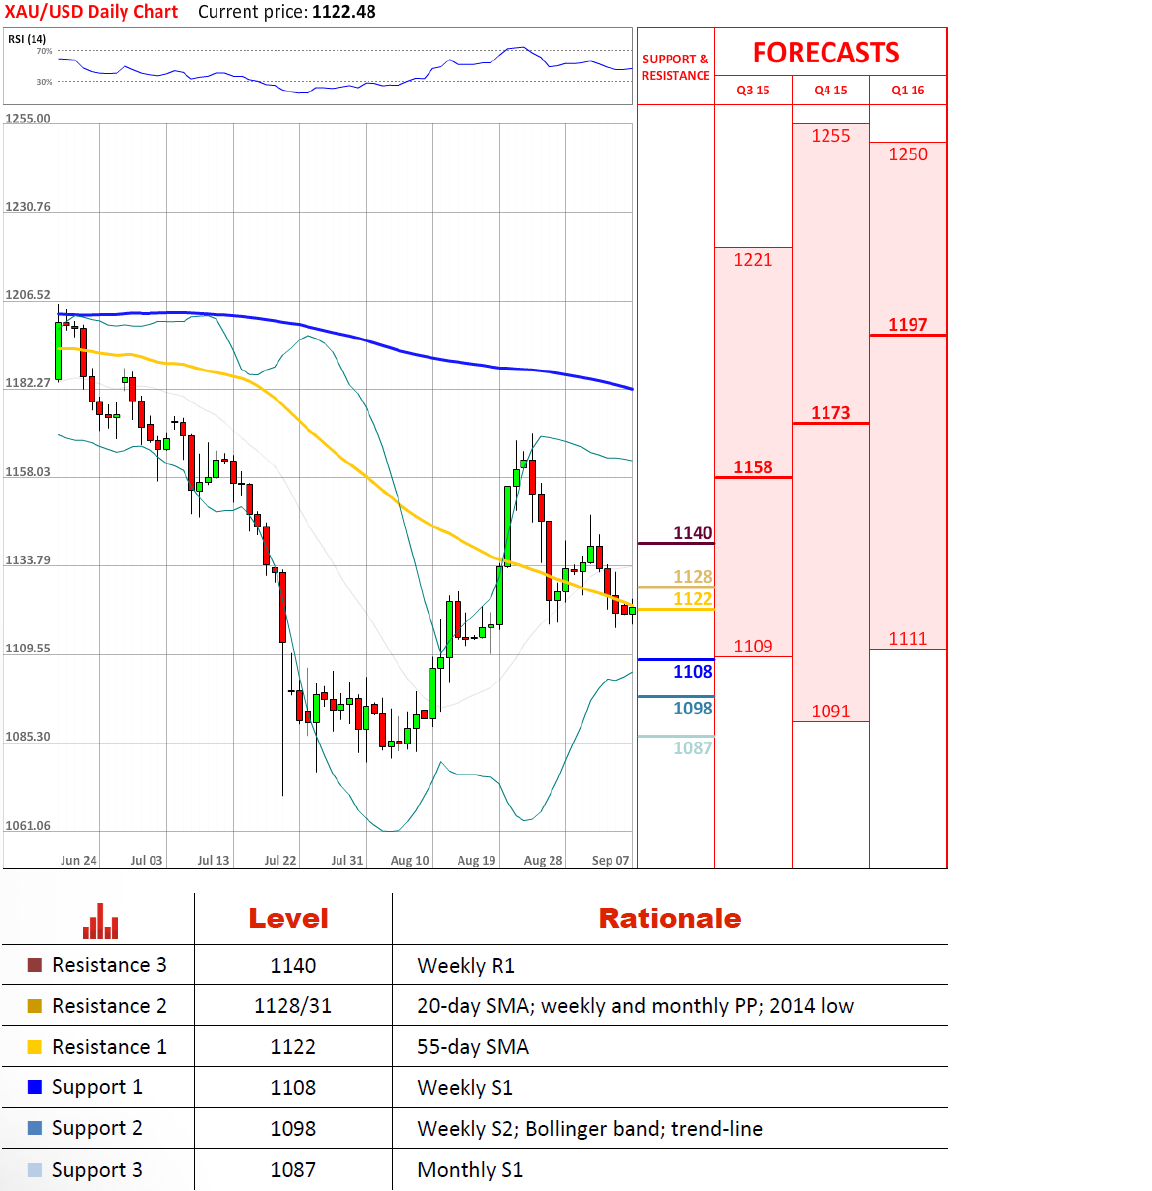Viewport: 1152px width, 1191px height.
Task: Click the SUPPORT & RESISTANCE column header
Action: 675,68
